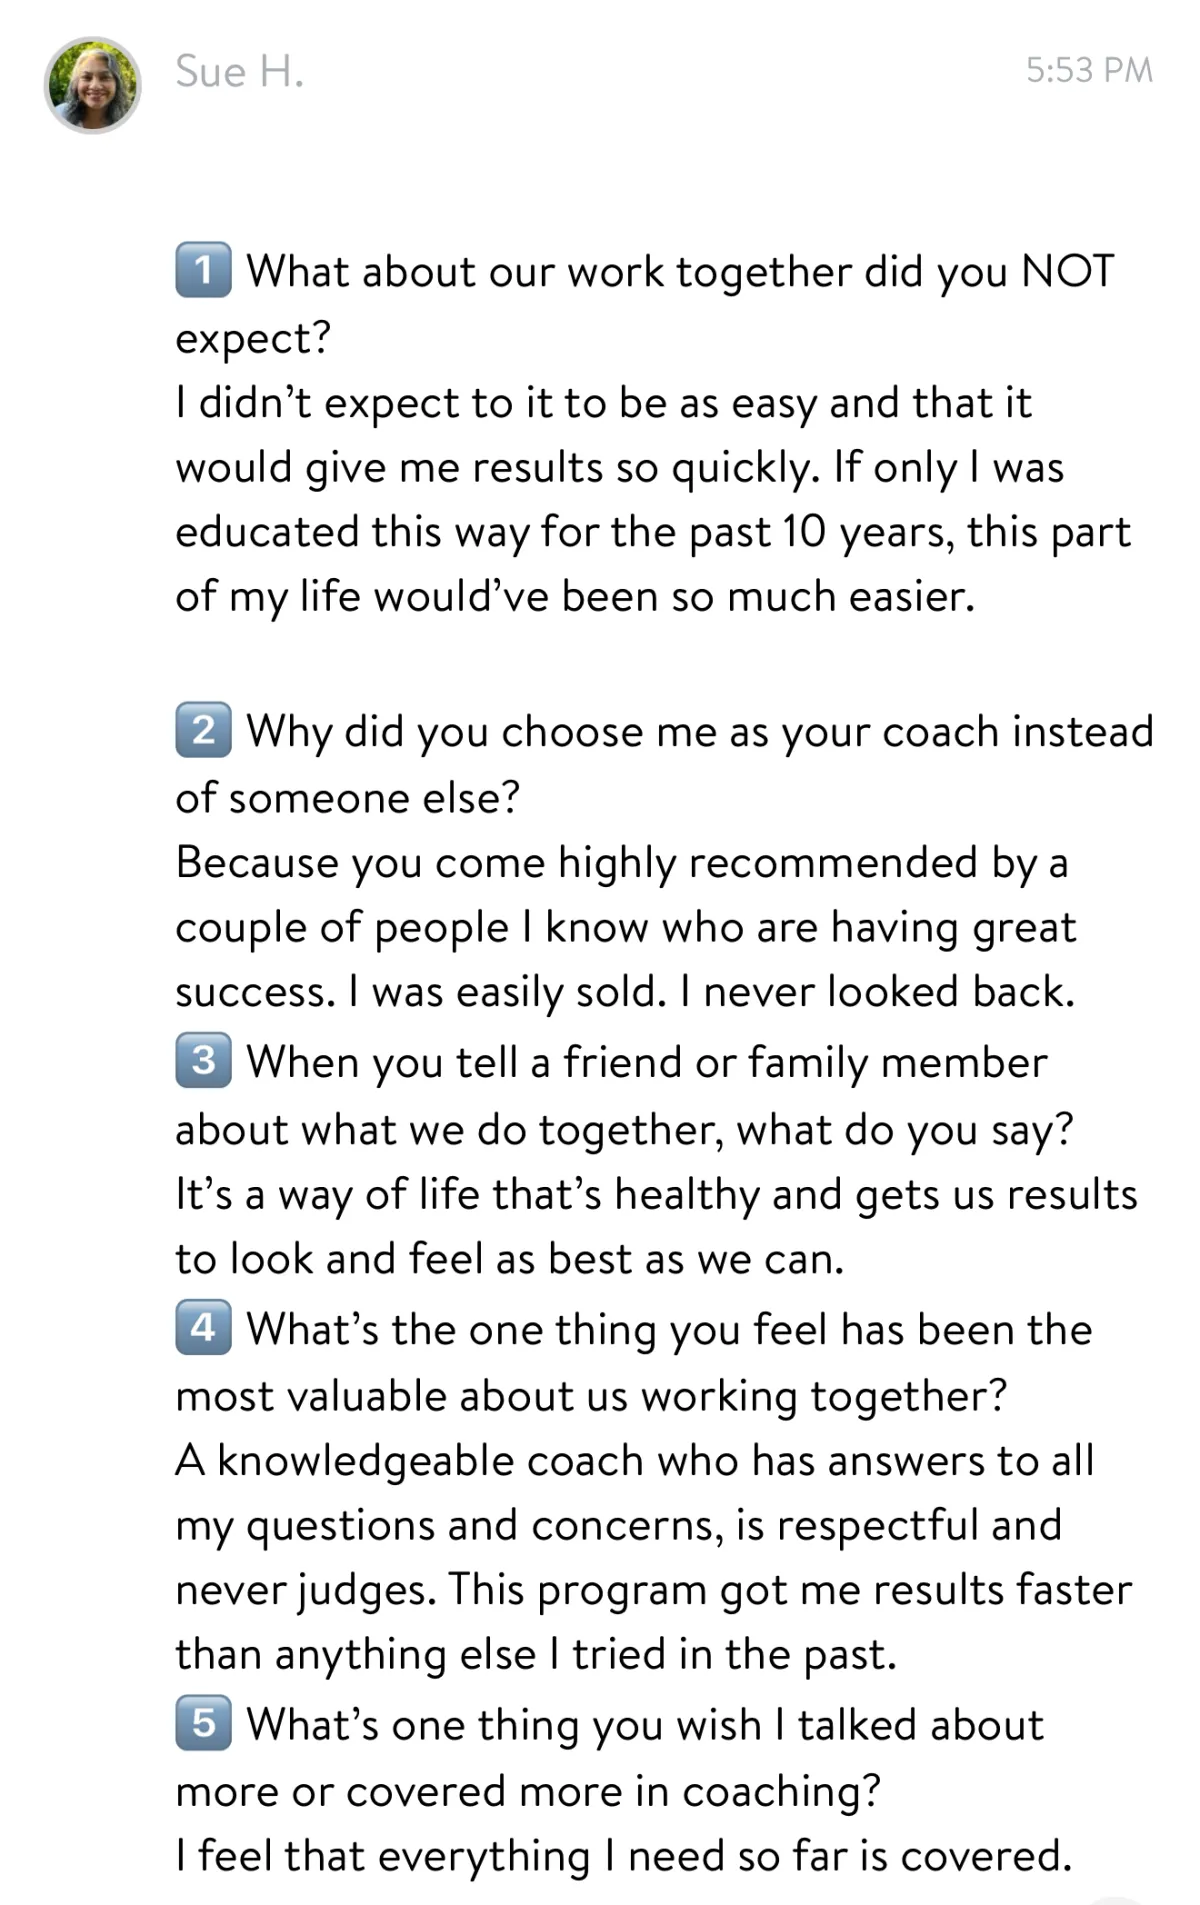The height and width of the screenshot is (1905, 1200).
Task: Click the sentence 'I was easily sold. I never looked back.'
Action: click(711, 991)
